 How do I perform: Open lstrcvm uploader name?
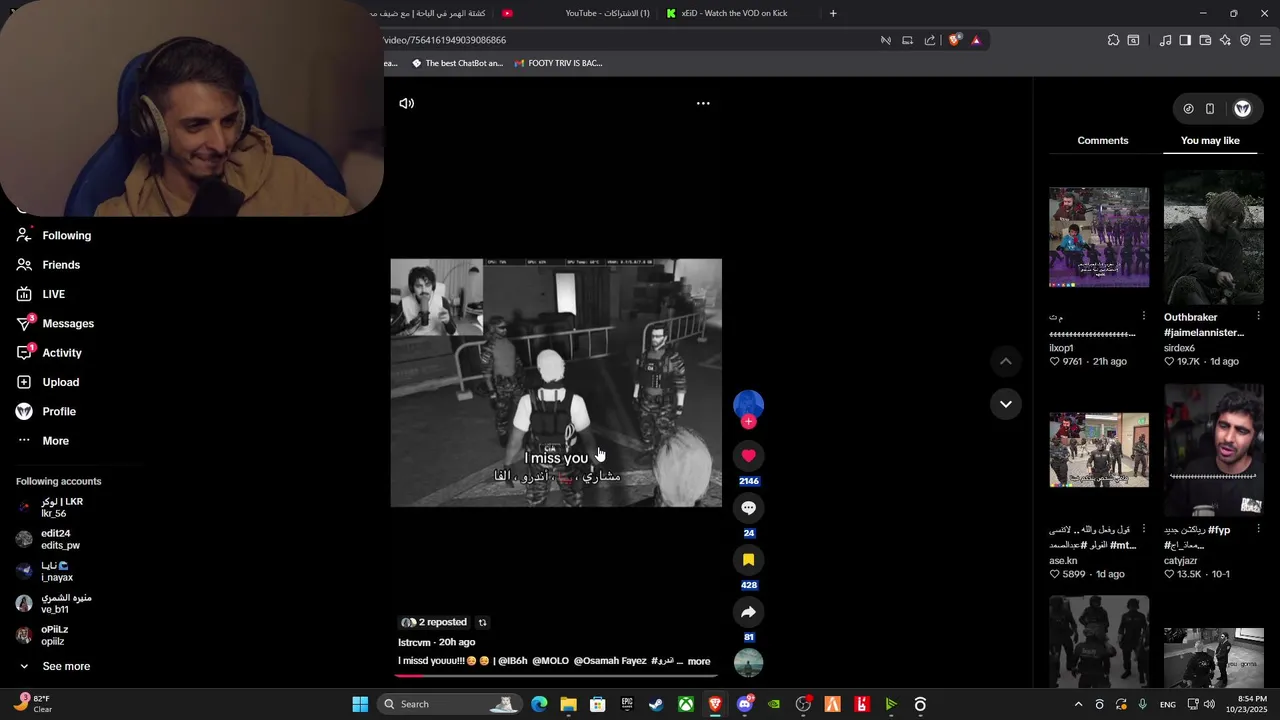point(414,642)
